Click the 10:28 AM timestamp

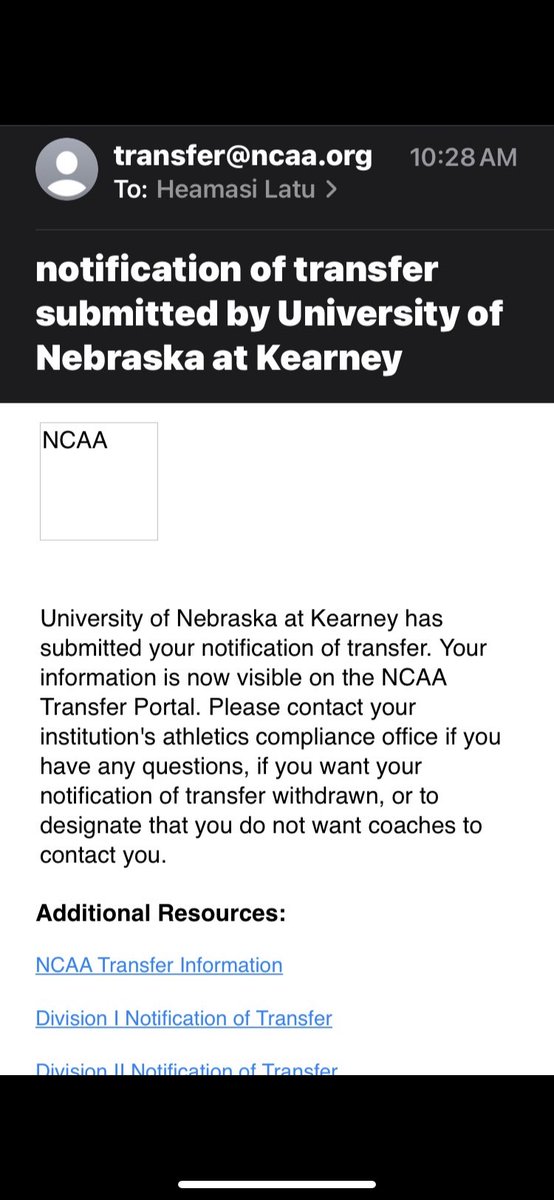point(464,157)
